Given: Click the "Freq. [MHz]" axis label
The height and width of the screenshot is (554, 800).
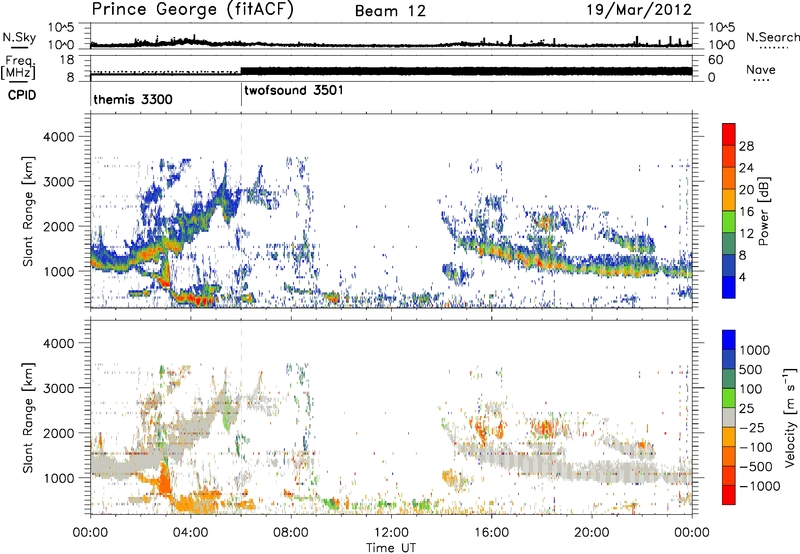Looking at the screenshot, I should coord(19,67).
